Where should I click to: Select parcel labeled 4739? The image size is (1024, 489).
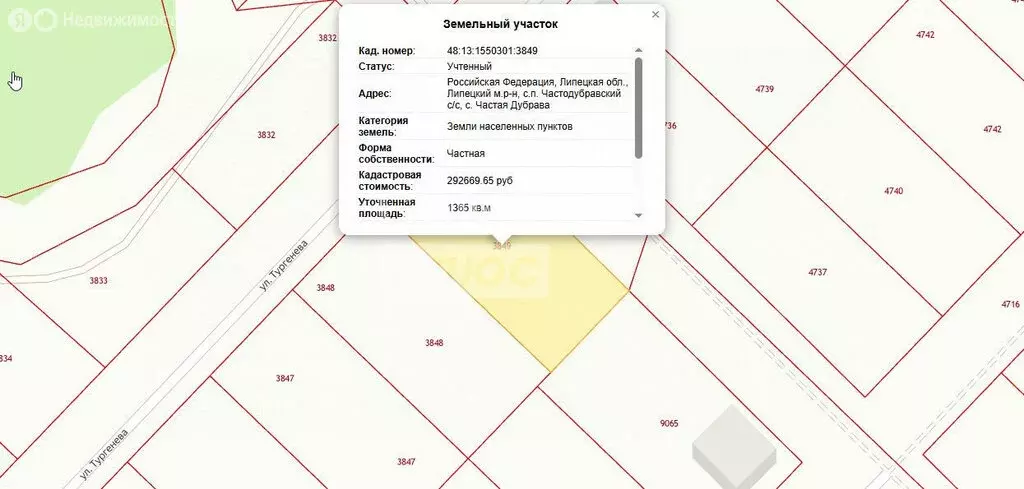[x=765, y=89]
